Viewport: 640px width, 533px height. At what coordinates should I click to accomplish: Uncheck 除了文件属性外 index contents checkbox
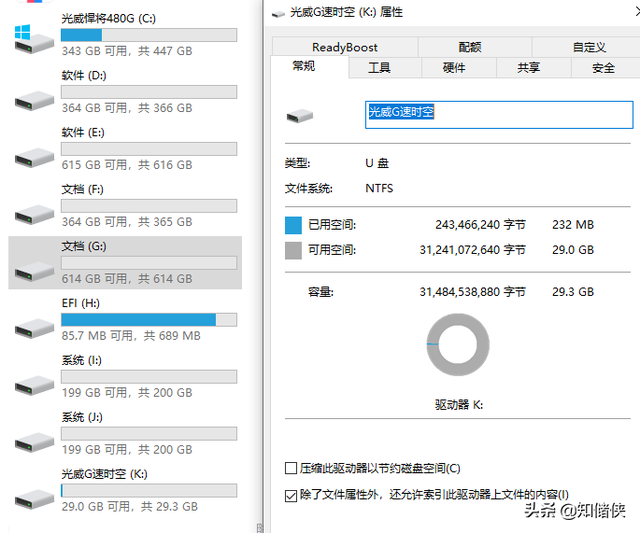pyautogui.click(x=291, y=495)
